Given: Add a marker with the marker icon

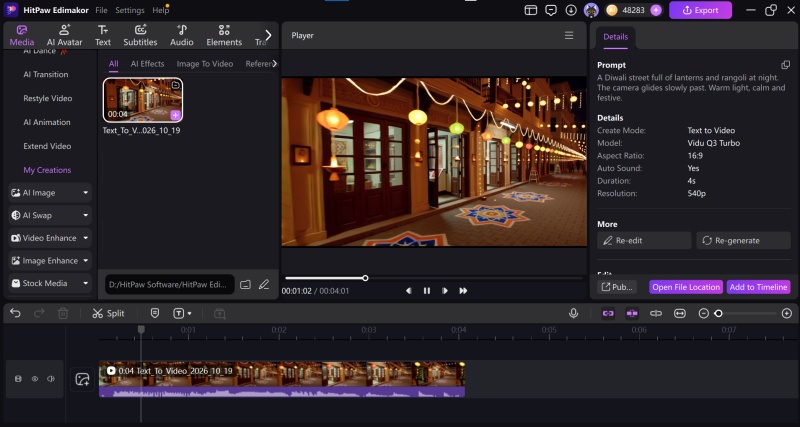Looking at the screenshot, I should click(155, 313).
